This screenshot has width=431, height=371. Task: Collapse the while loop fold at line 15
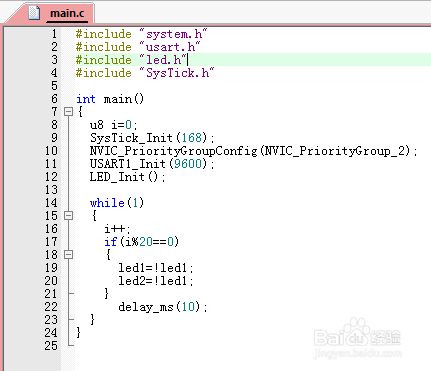click(68, 216)
